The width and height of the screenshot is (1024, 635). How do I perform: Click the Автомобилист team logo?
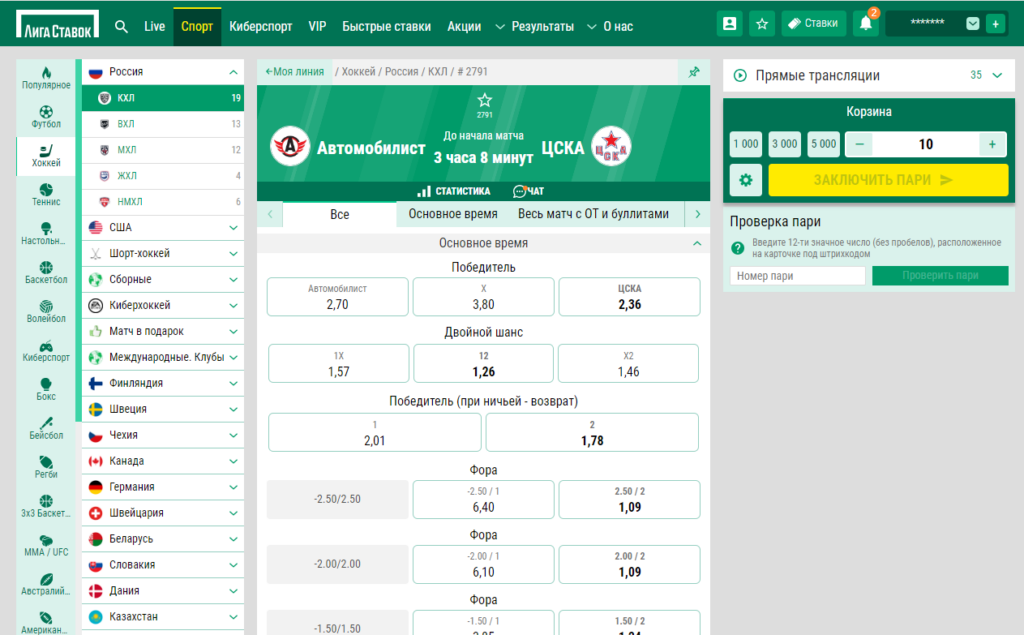[290, 146]
